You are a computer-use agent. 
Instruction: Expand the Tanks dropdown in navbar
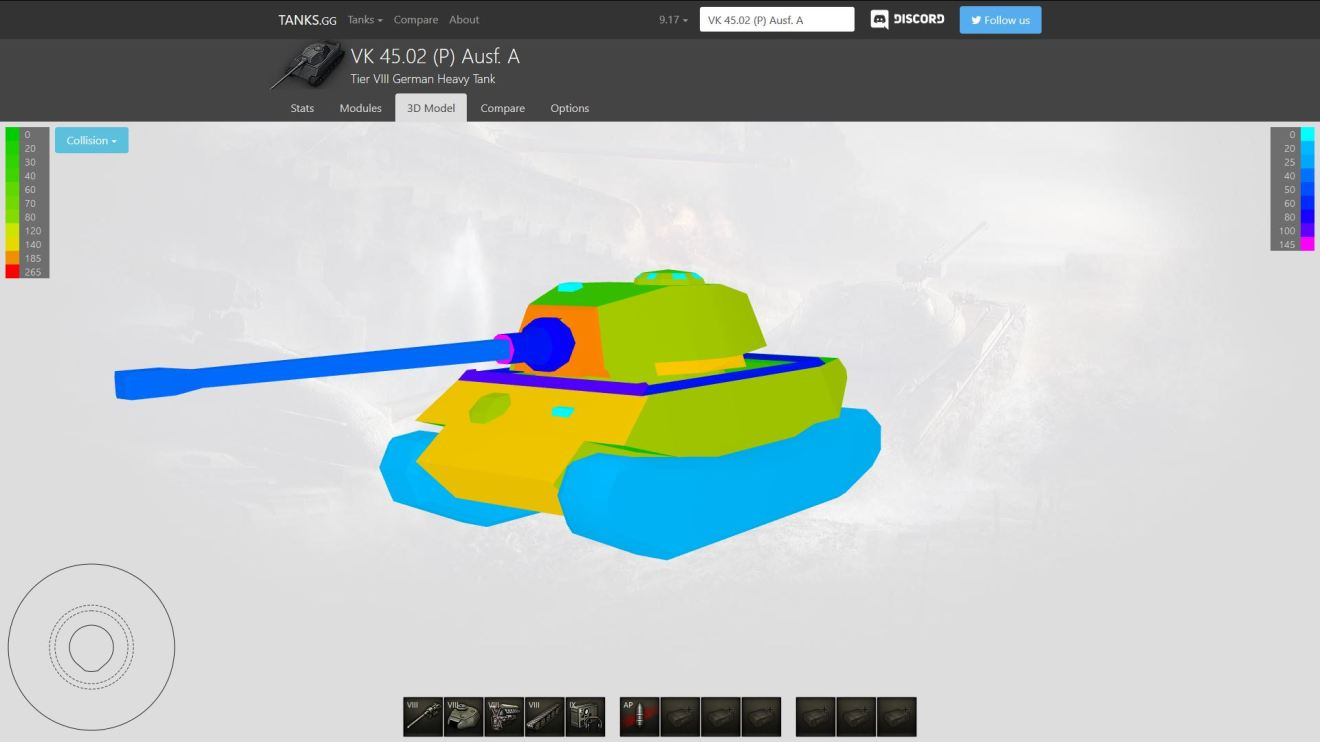coord(365,20)
